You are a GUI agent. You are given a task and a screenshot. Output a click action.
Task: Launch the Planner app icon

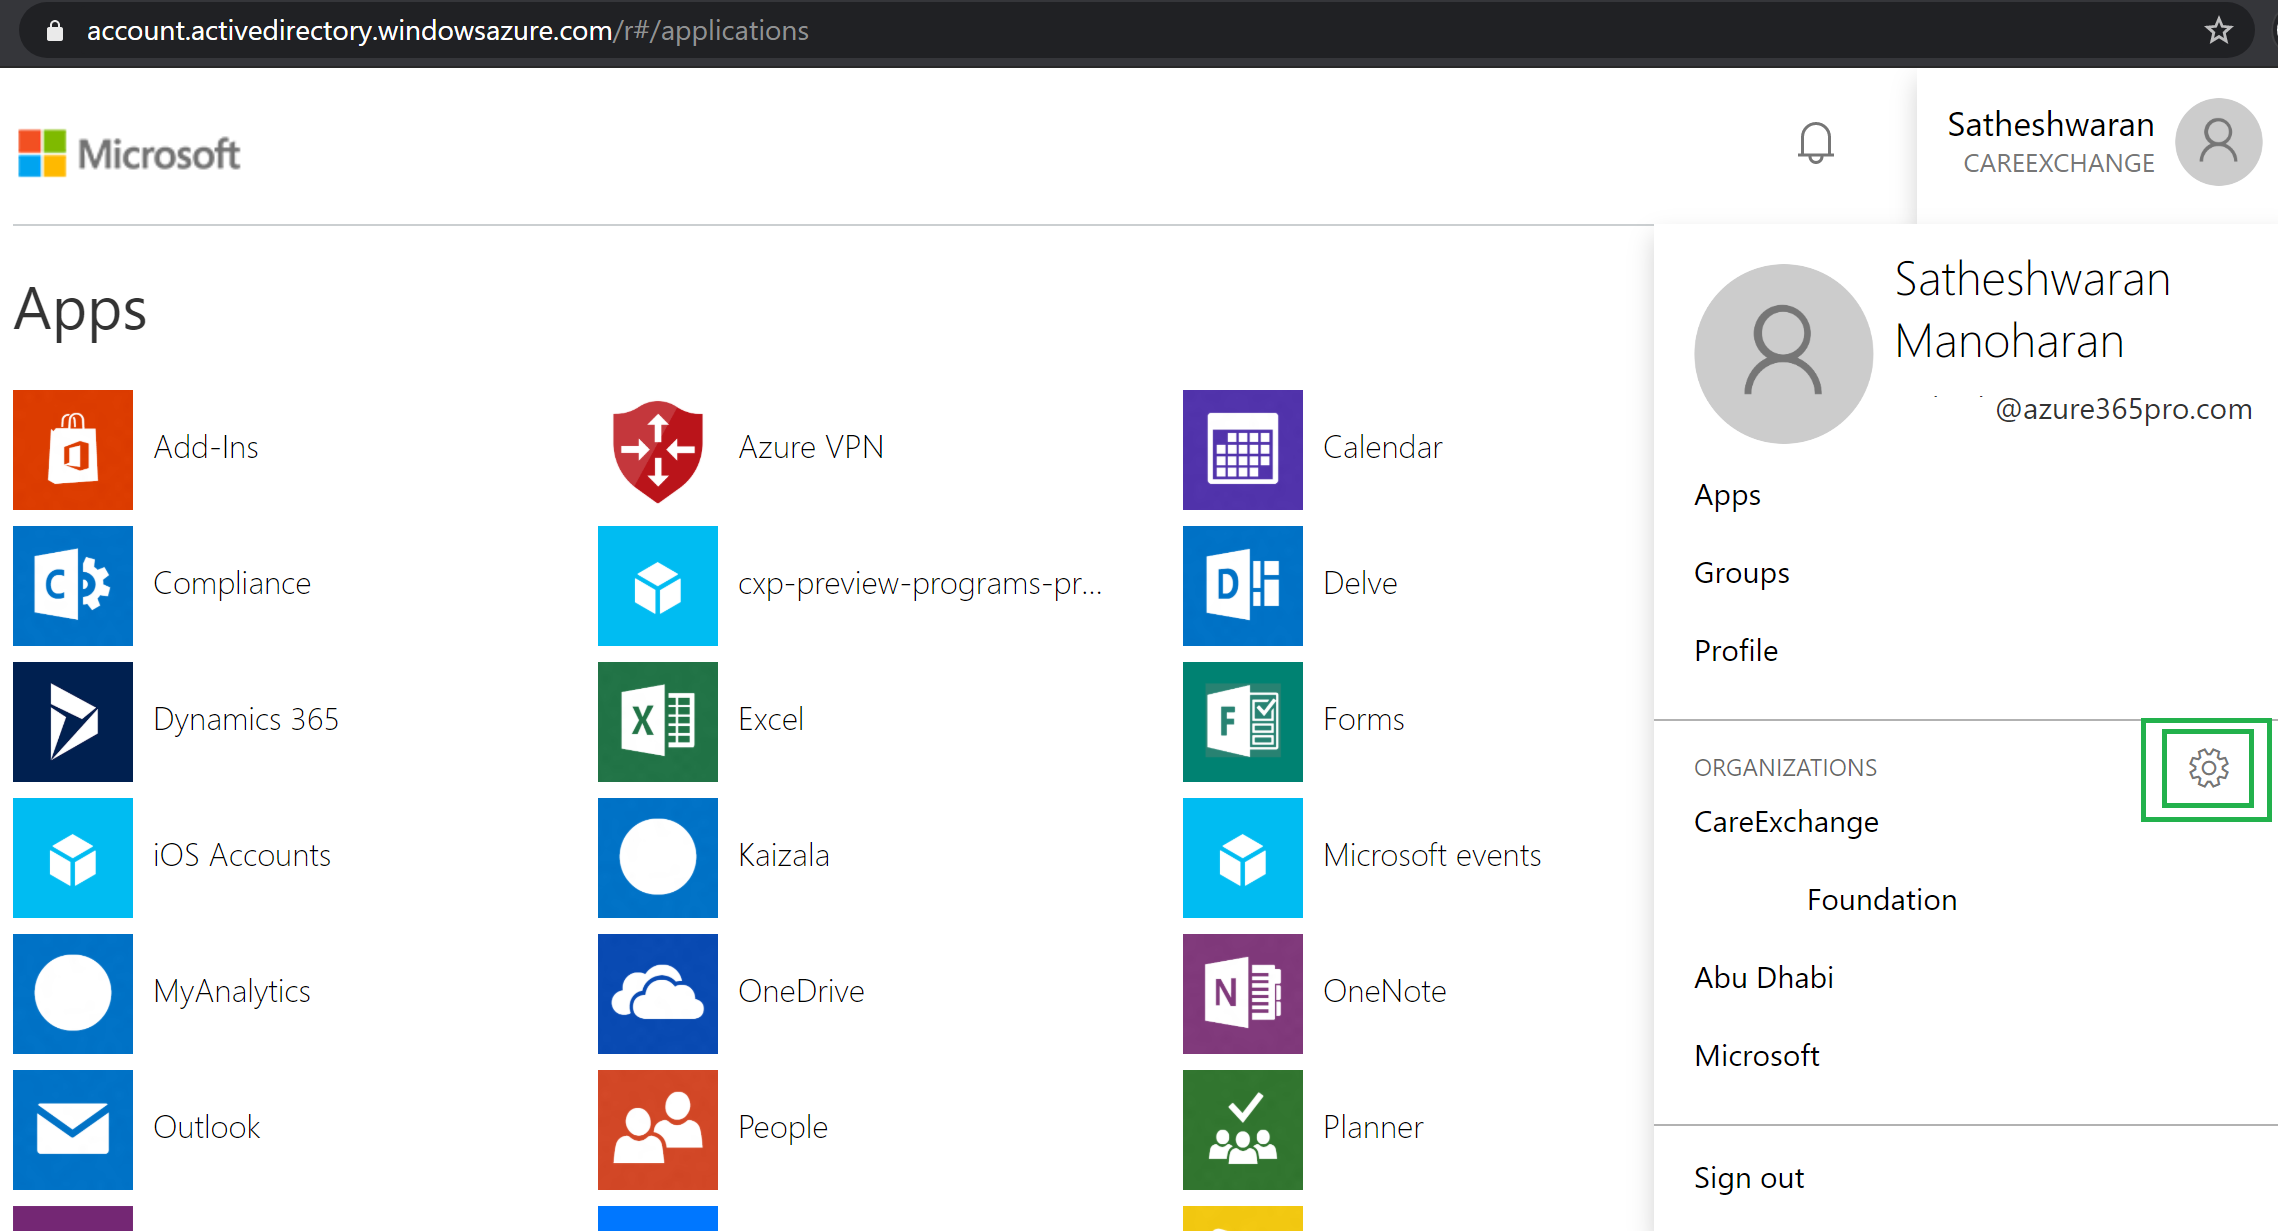[x=1243, y=1130]
